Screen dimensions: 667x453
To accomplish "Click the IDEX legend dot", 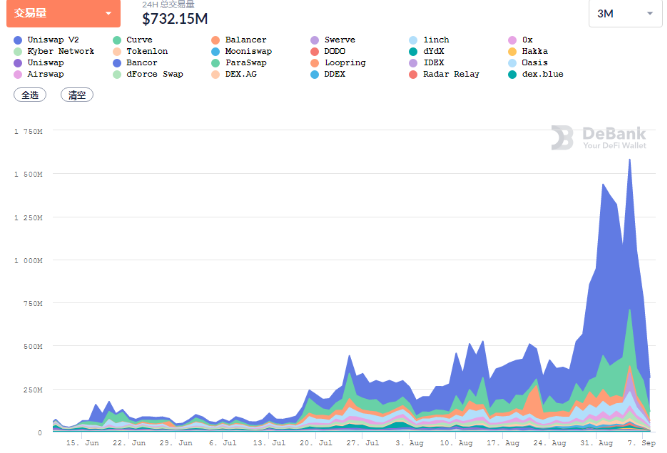I will pos(413,63).
